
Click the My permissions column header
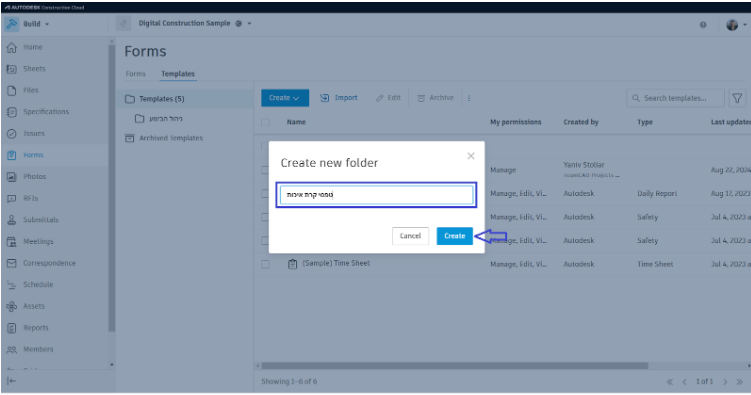pyautogui.click(x=515, y=123)
